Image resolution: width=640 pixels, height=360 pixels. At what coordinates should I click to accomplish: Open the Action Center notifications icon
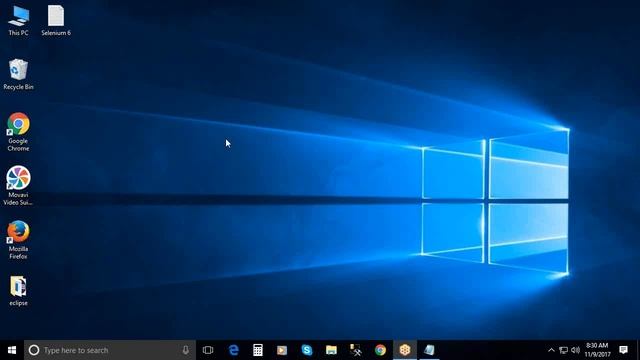[623, 350]
